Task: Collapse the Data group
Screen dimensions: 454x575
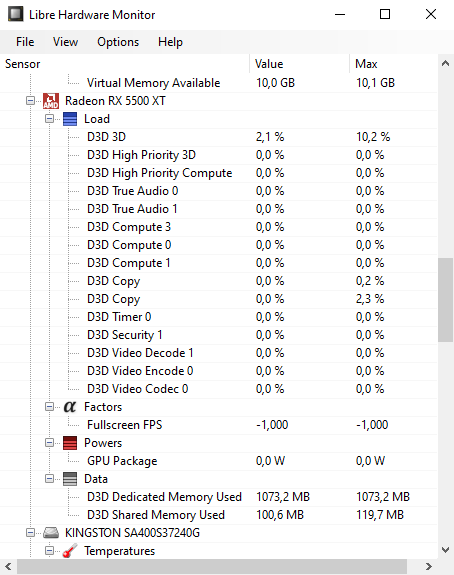Action: 49,478
